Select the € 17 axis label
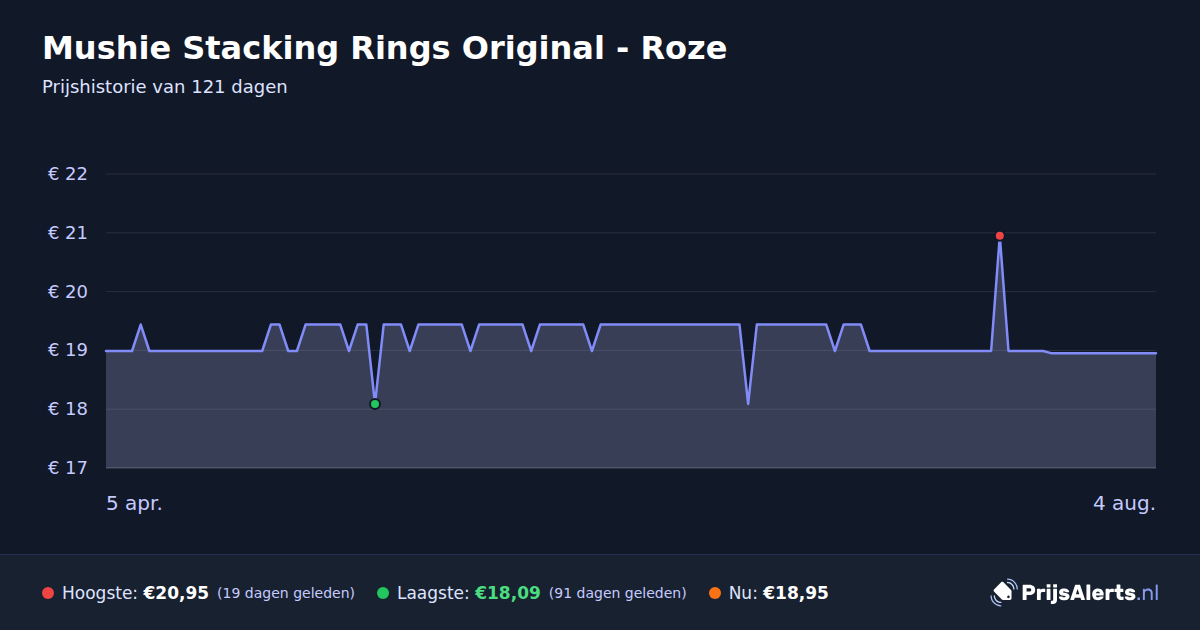This screenshot has height=630, width=1200. coord(68,468)
